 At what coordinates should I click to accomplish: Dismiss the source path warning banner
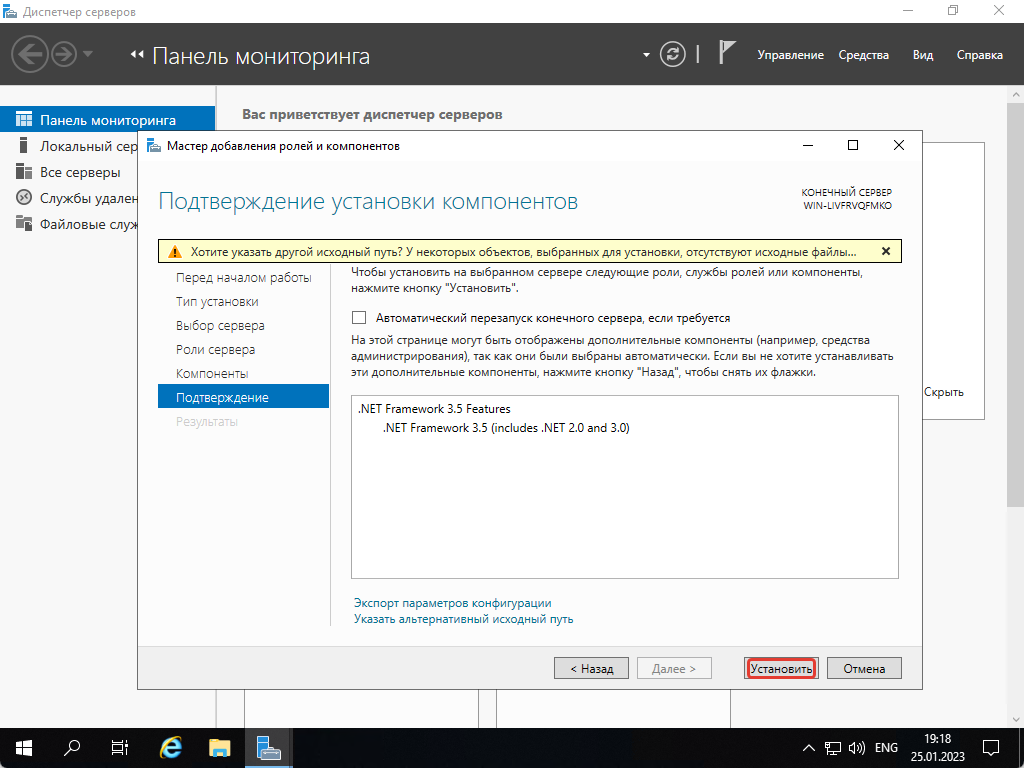(886, 252)
